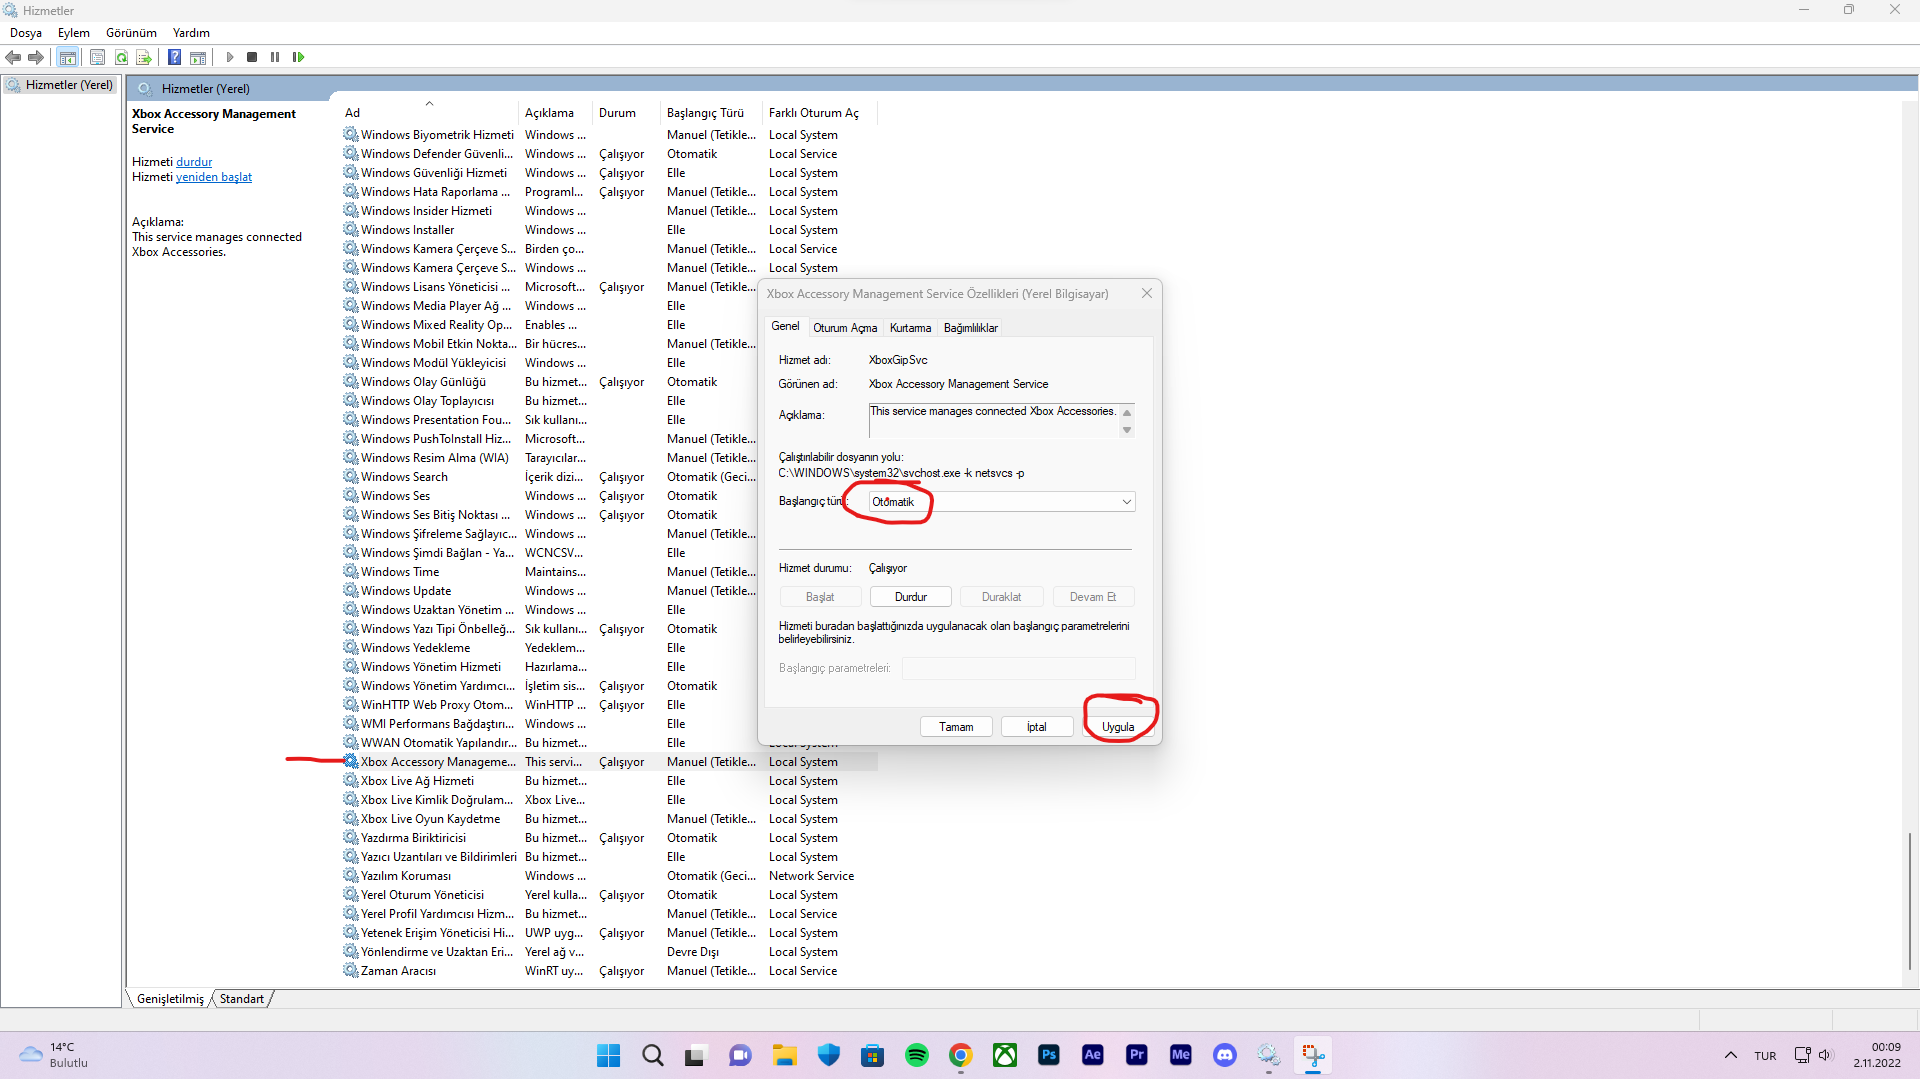
Task: Open the Xbox app from the taskbar
Action: [x=1004, y=1055]
